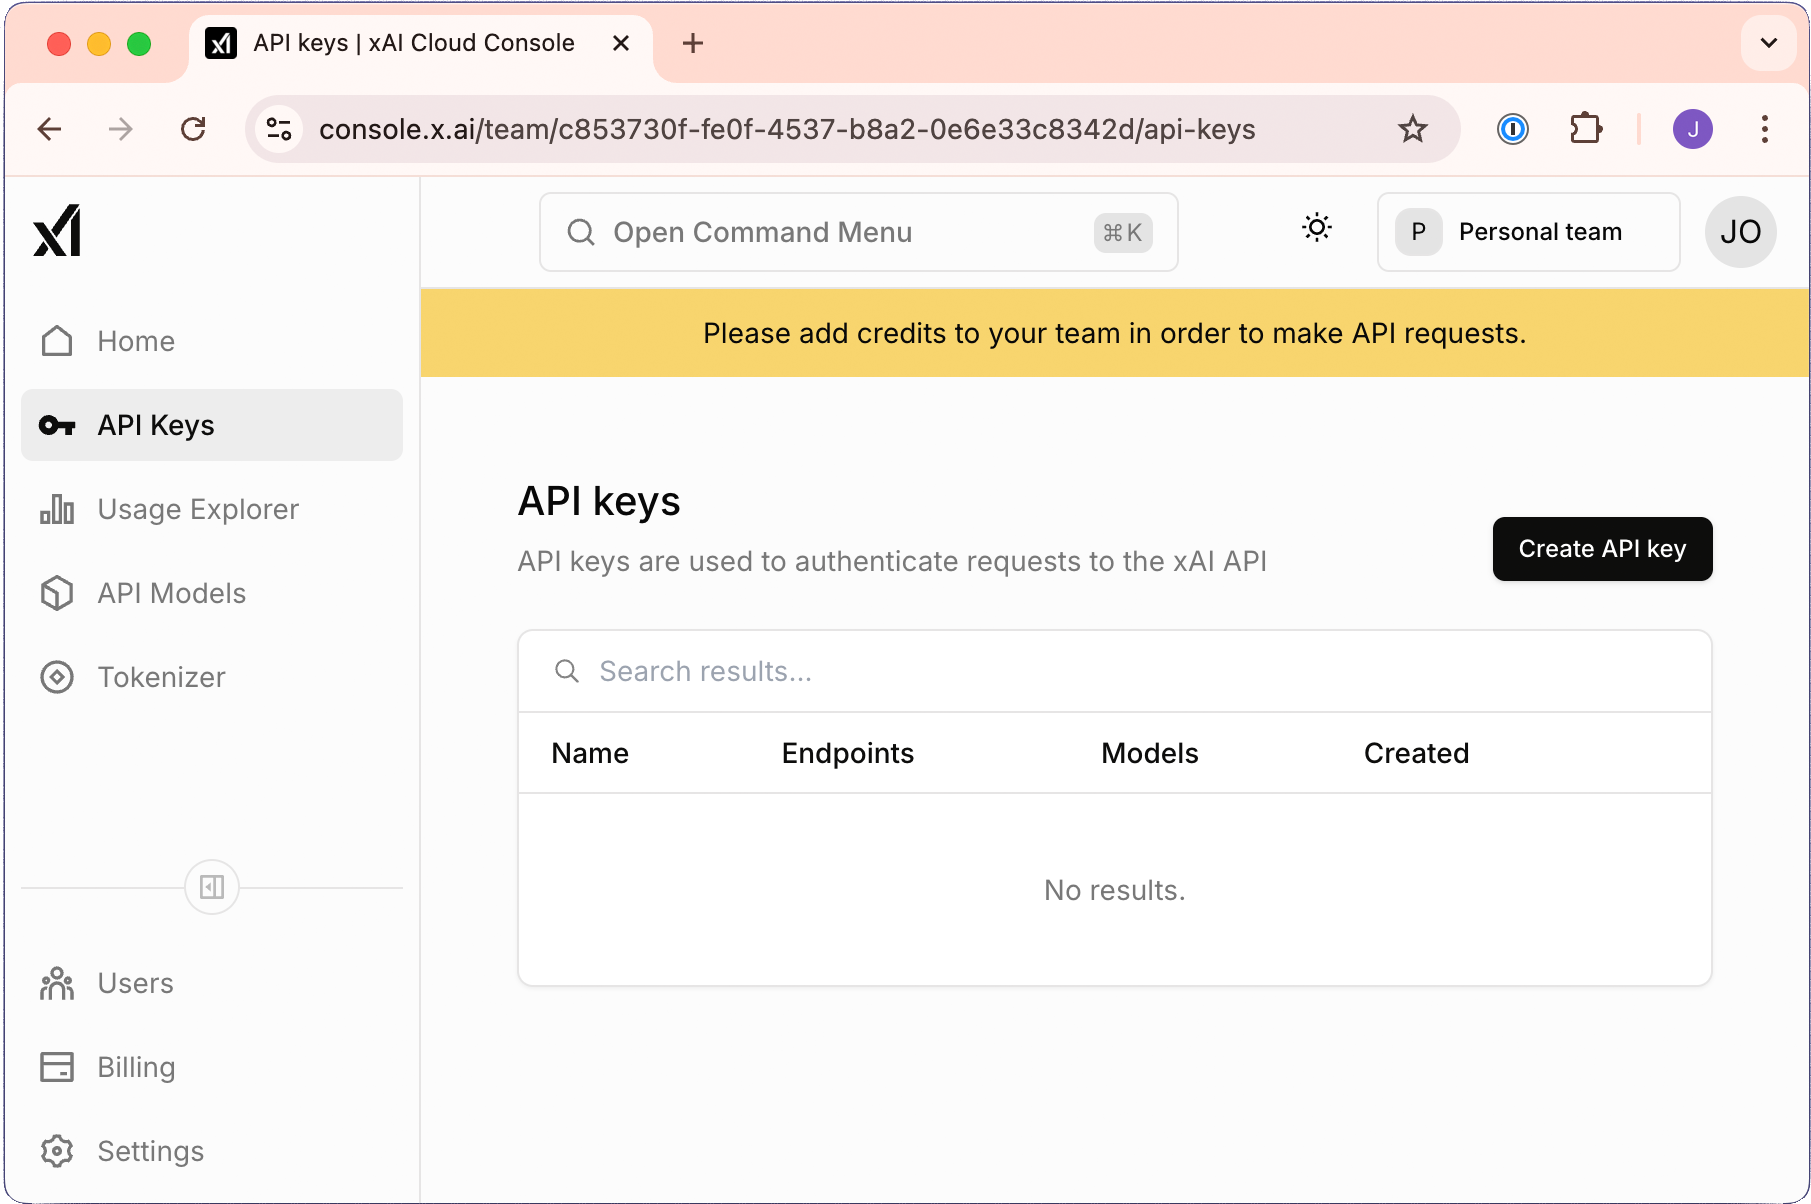This screenshot has height=1204, width=1811.
Task: Open the site information icon in the address bar
Action: 279,129
